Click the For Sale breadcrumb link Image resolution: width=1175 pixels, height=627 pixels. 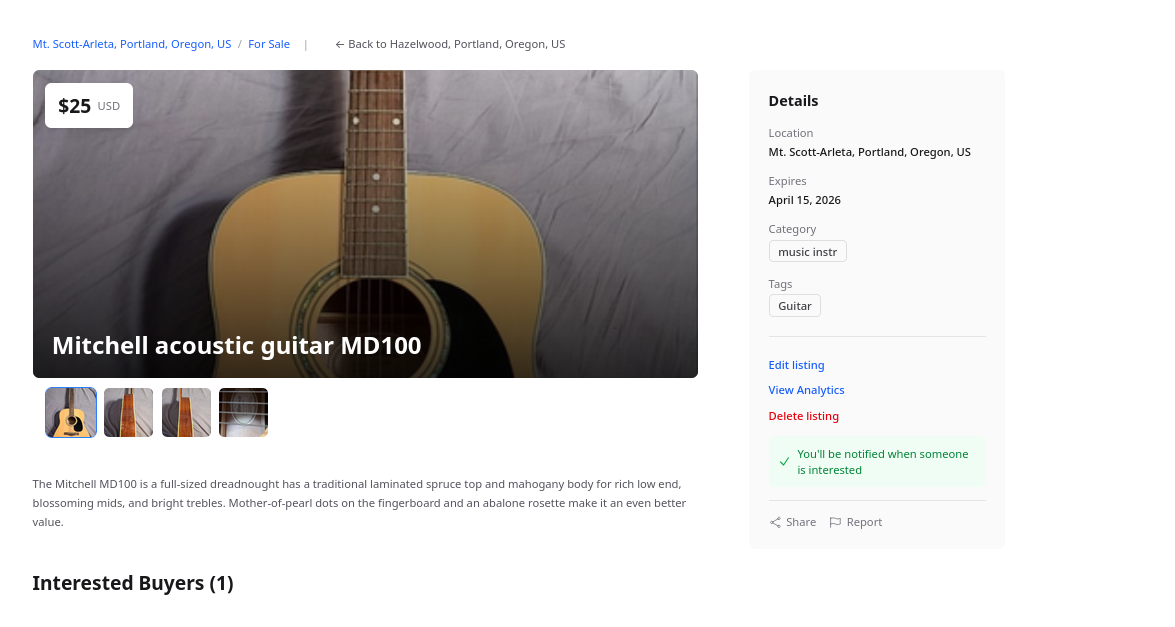click(x=268, y=43)
